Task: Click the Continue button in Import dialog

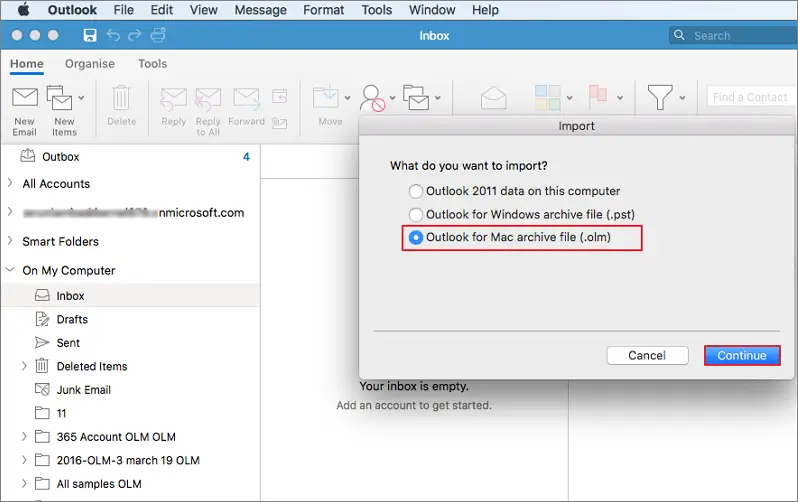Action: pyautogui.click(x=742, y=355)
